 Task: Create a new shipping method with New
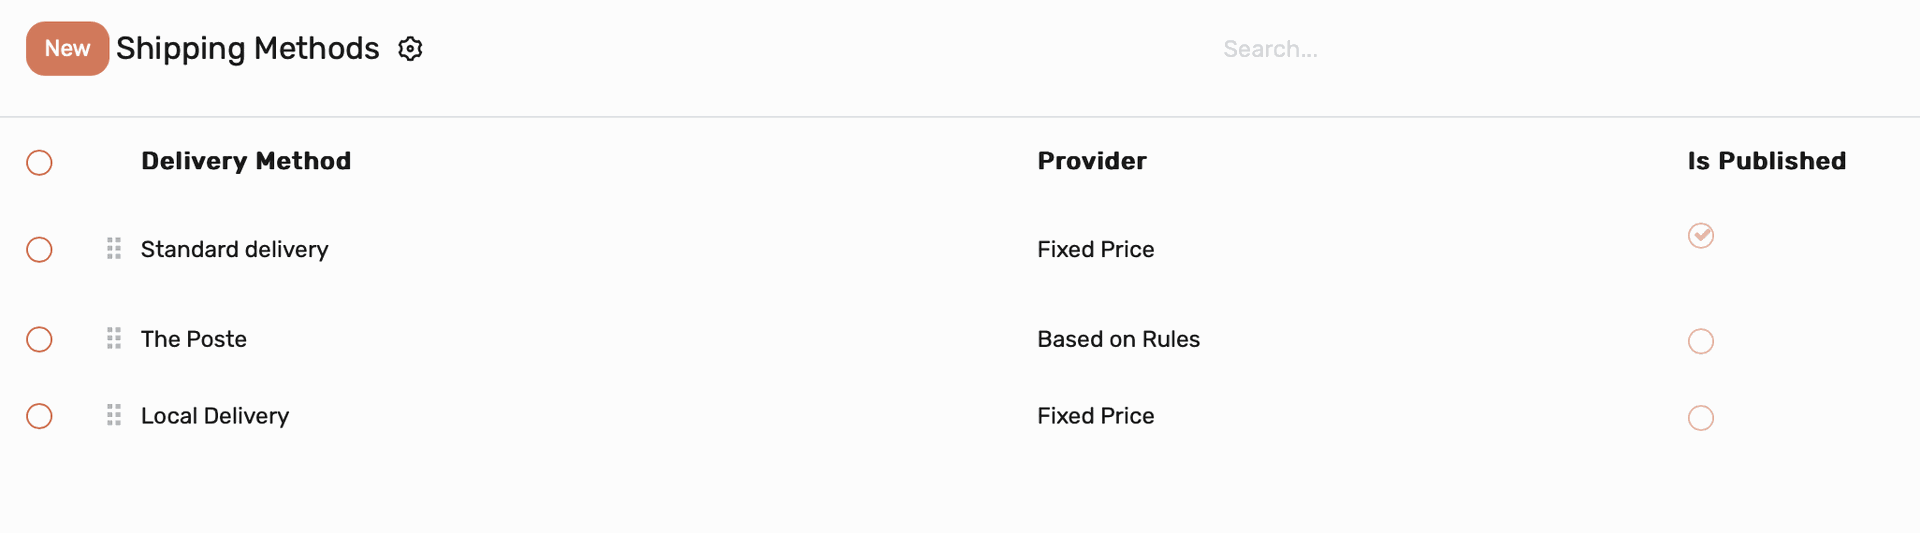[x=67, y=48]
